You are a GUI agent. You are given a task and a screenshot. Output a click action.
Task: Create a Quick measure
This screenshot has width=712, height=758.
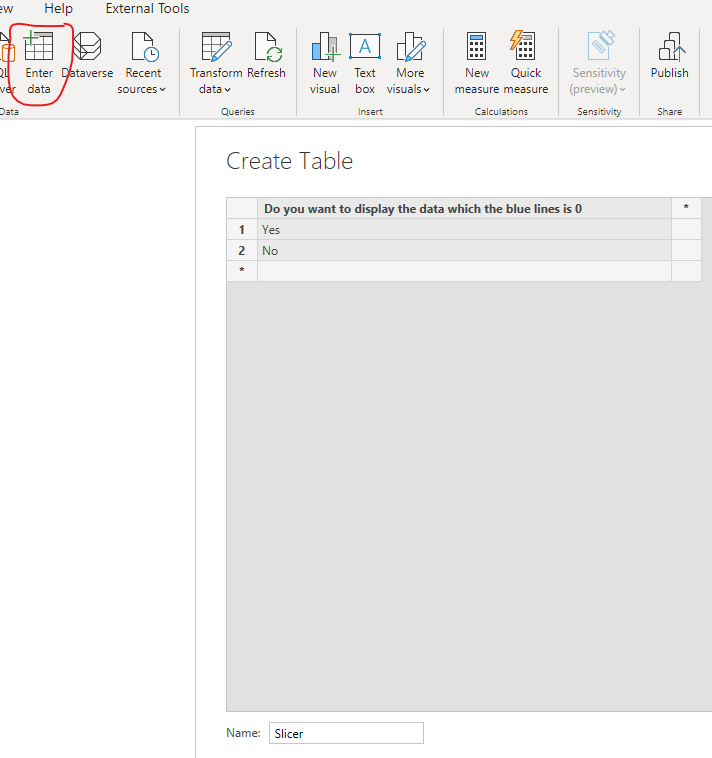525,63
